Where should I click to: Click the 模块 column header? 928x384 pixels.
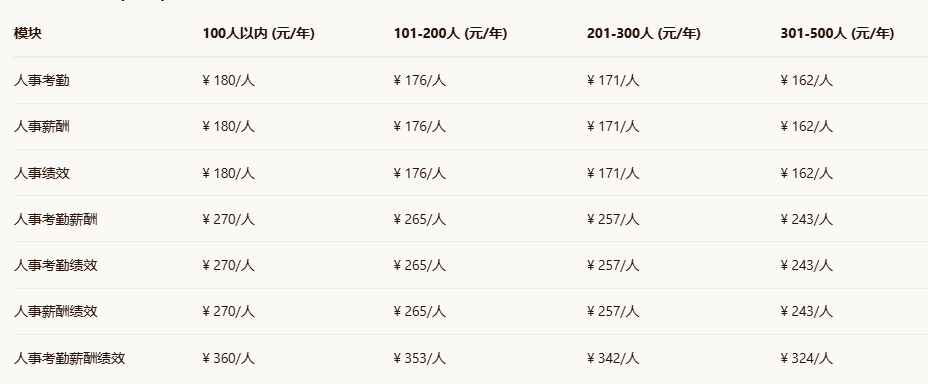[28, 34]
